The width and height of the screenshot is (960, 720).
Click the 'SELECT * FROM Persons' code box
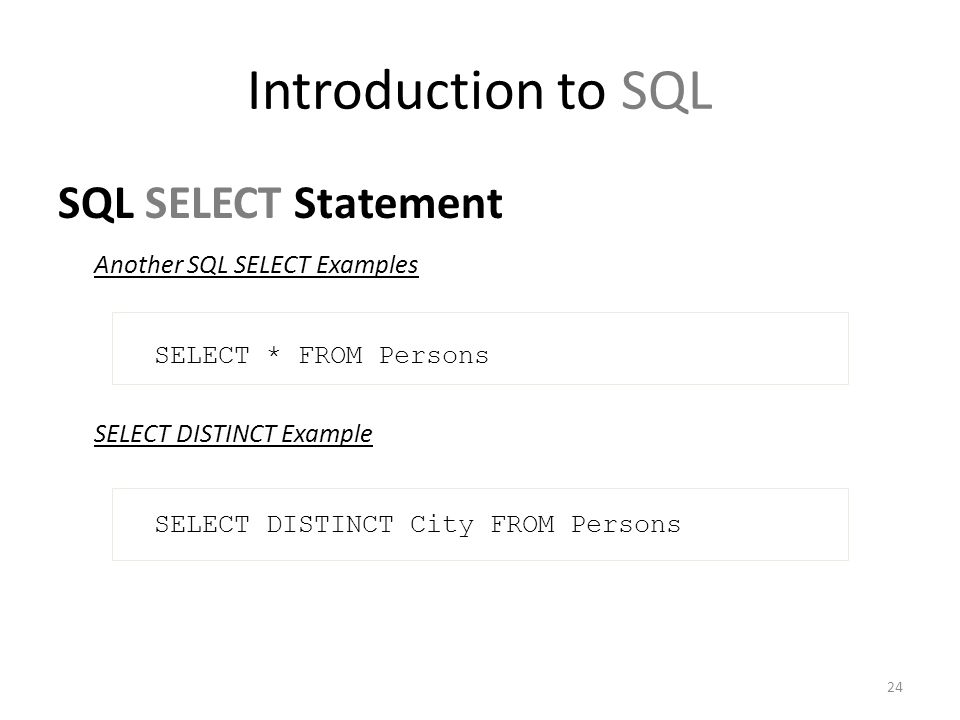(x=480, y=348)
